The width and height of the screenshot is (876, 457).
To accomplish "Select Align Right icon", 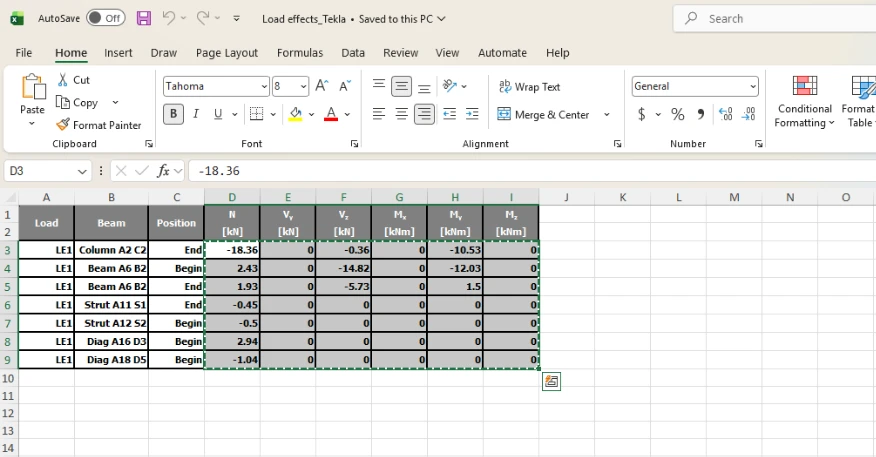I will 424,115.
